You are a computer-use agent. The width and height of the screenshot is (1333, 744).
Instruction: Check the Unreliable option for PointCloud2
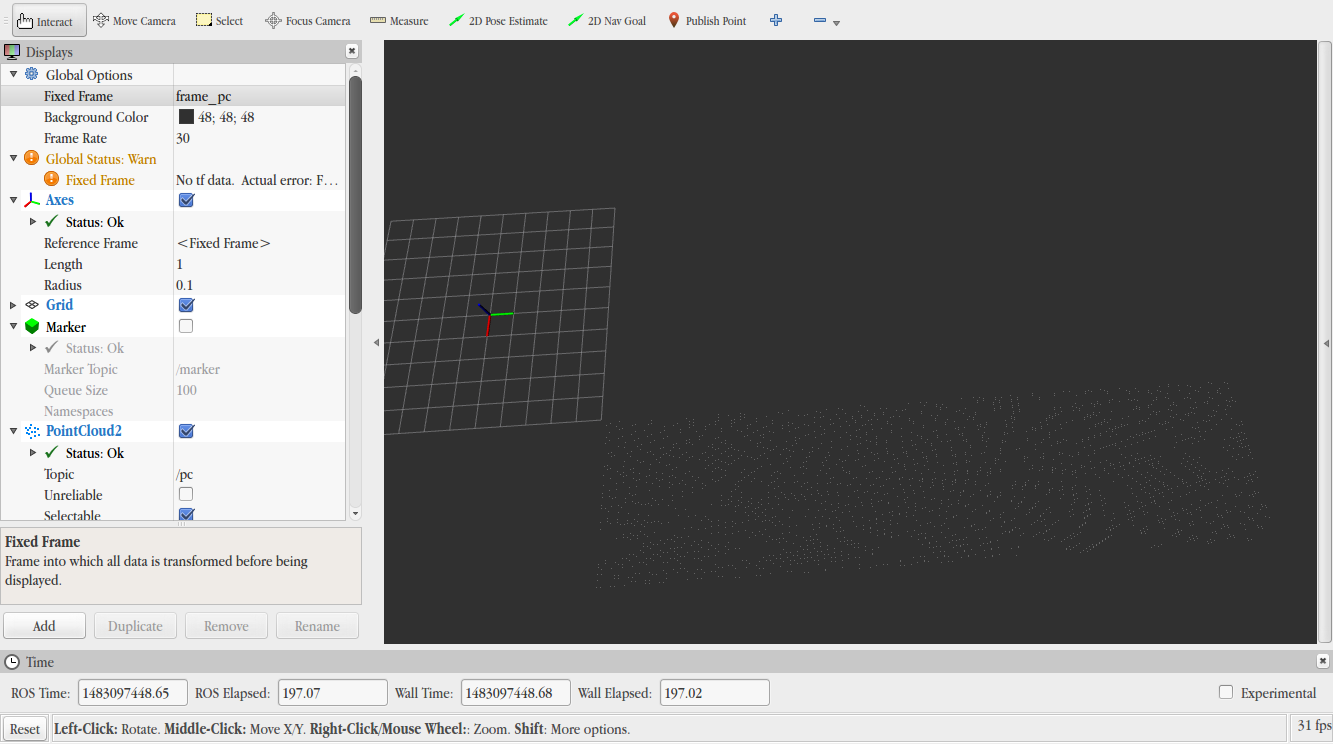pos(186,494)
